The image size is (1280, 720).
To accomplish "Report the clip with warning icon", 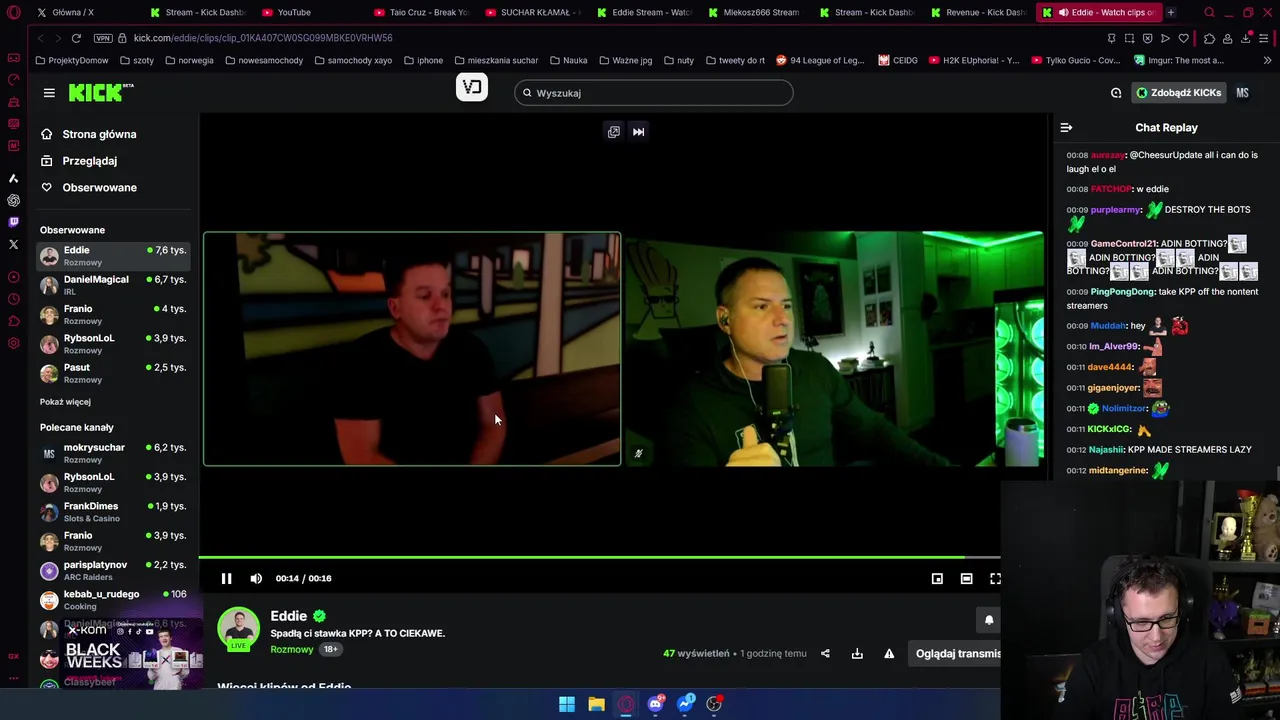I will coord(889,654).
